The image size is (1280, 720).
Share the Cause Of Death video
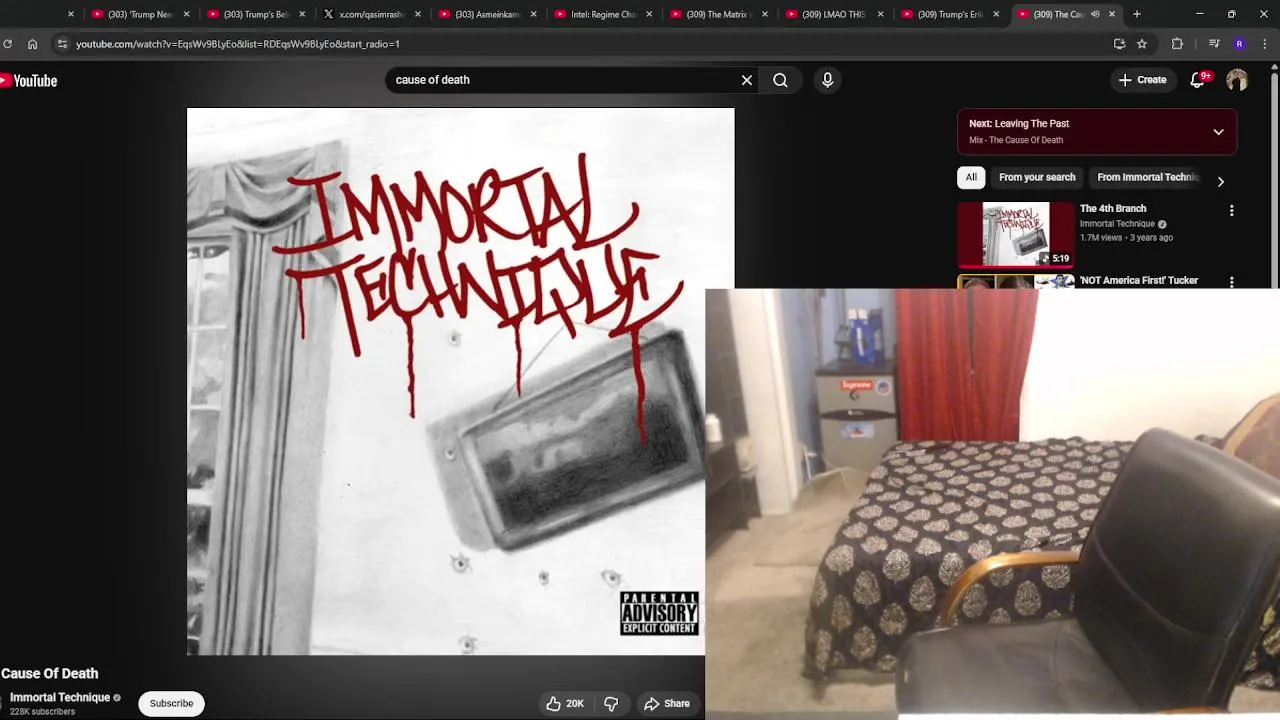667,704
